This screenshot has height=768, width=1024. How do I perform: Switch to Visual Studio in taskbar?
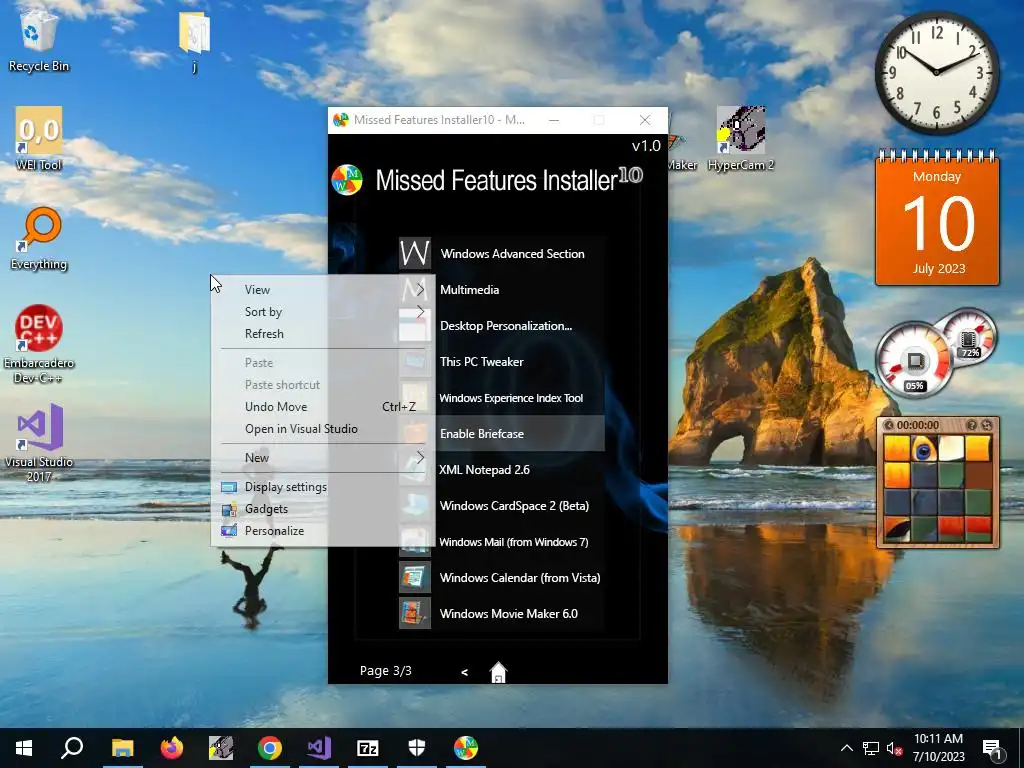coord(319,748)
